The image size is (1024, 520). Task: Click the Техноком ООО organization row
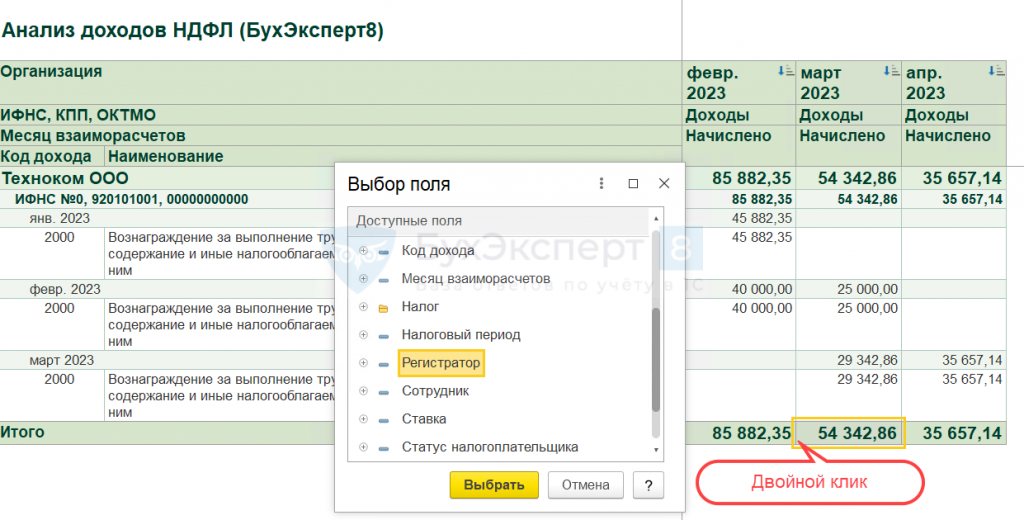[x=65, y=178]
